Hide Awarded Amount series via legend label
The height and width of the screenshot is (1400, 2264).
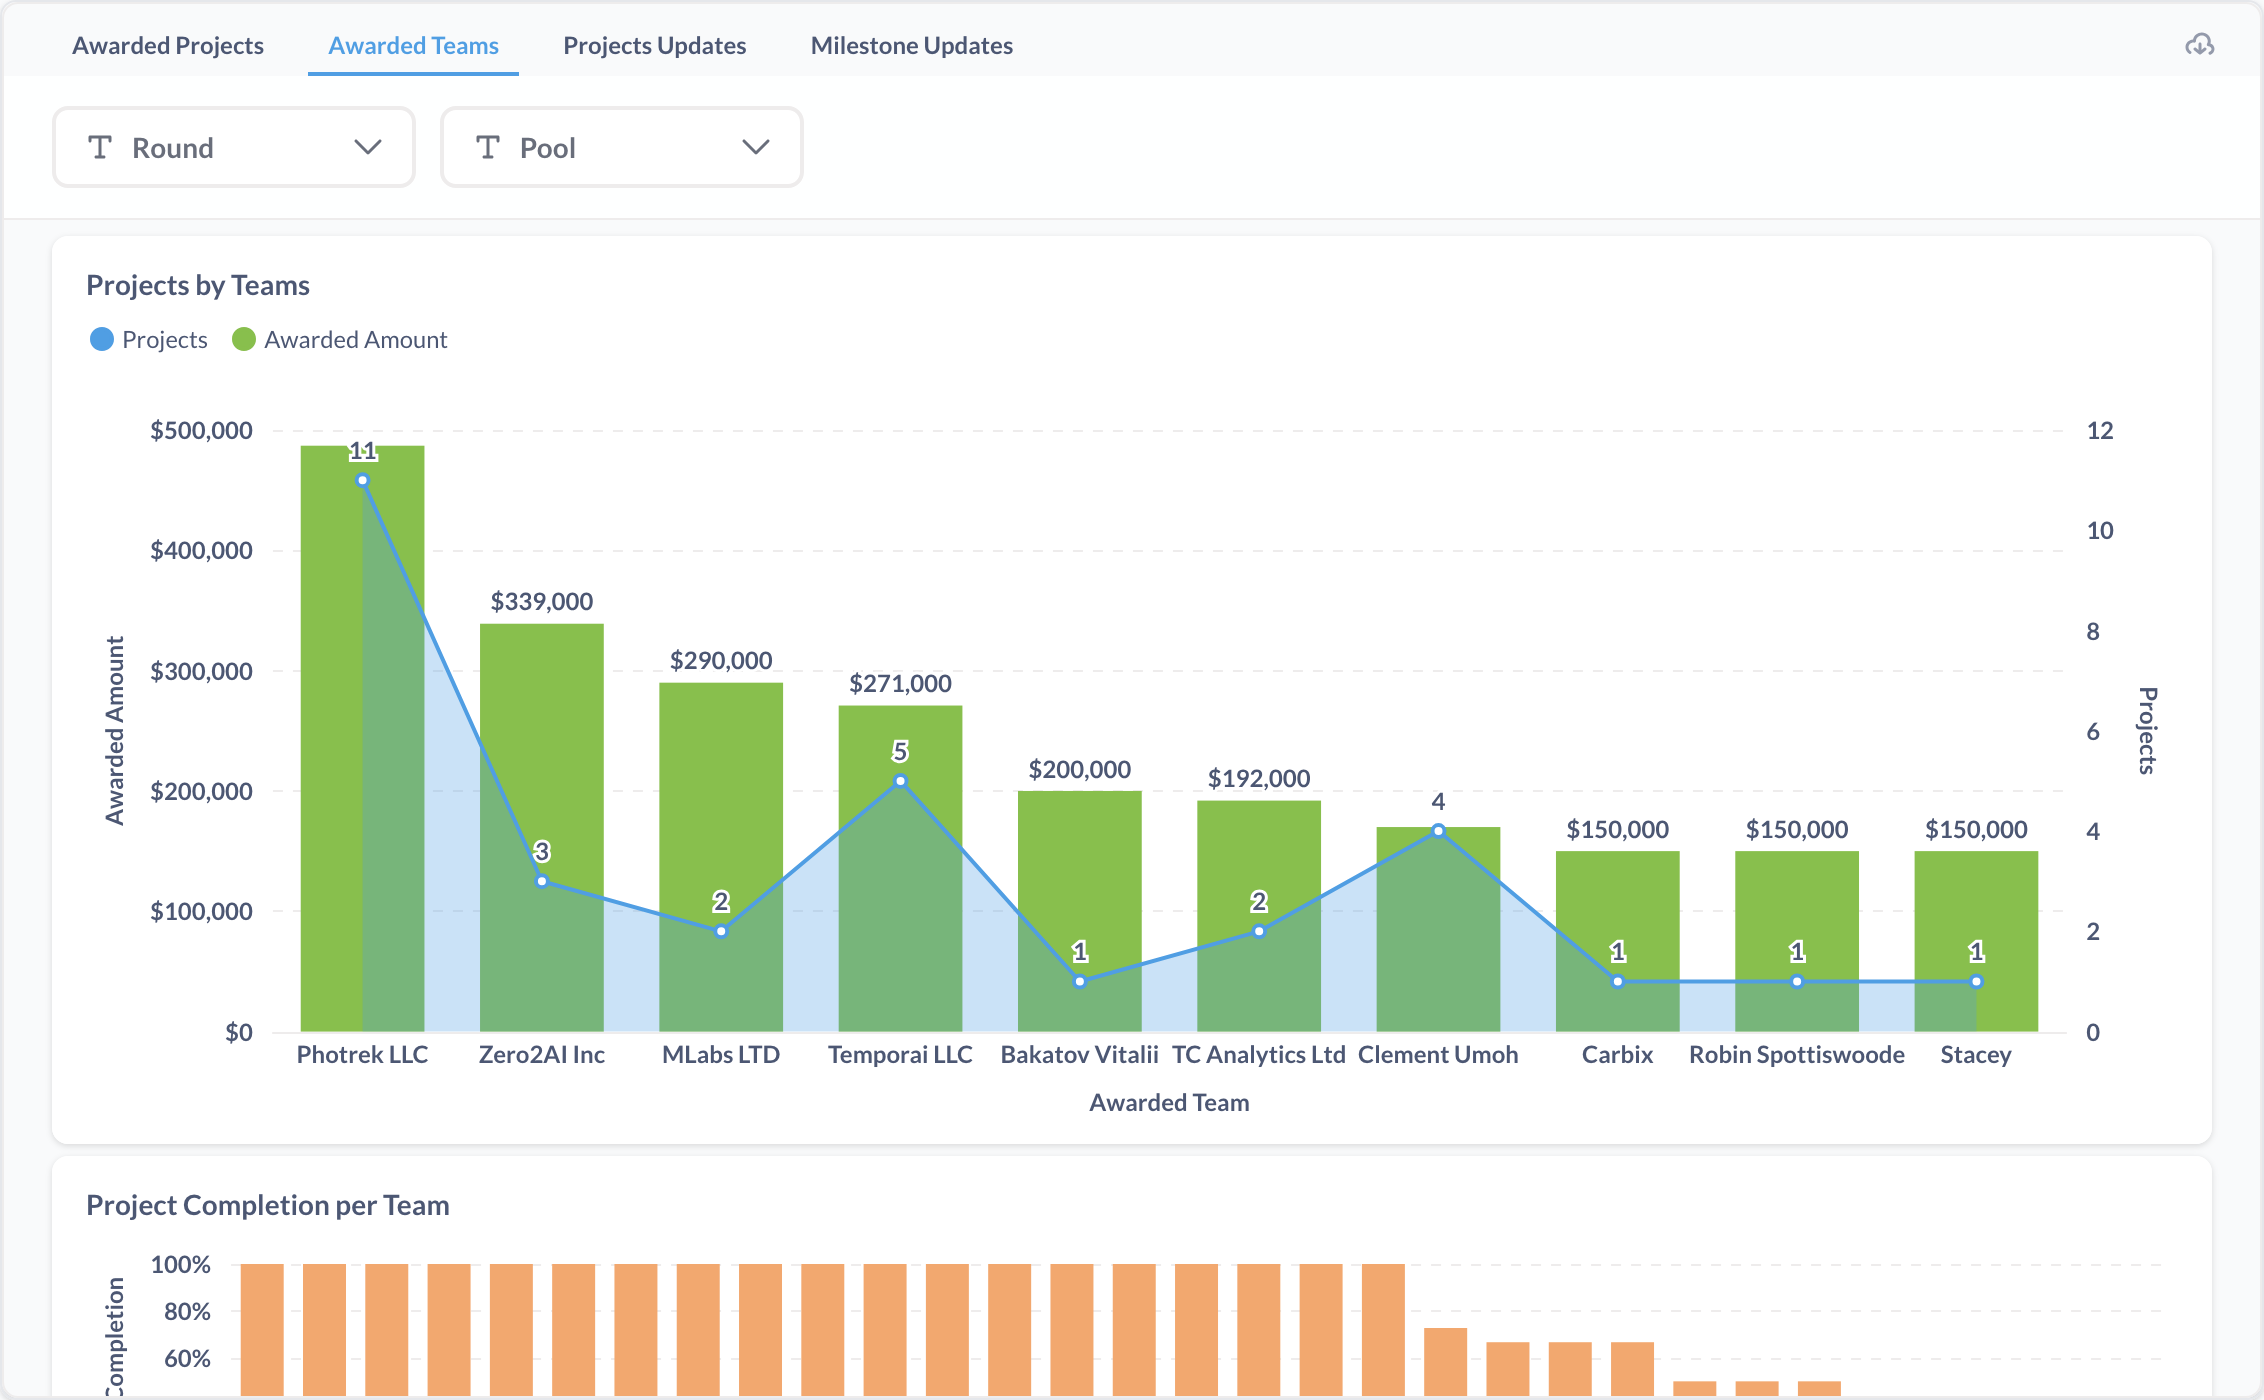355,340
